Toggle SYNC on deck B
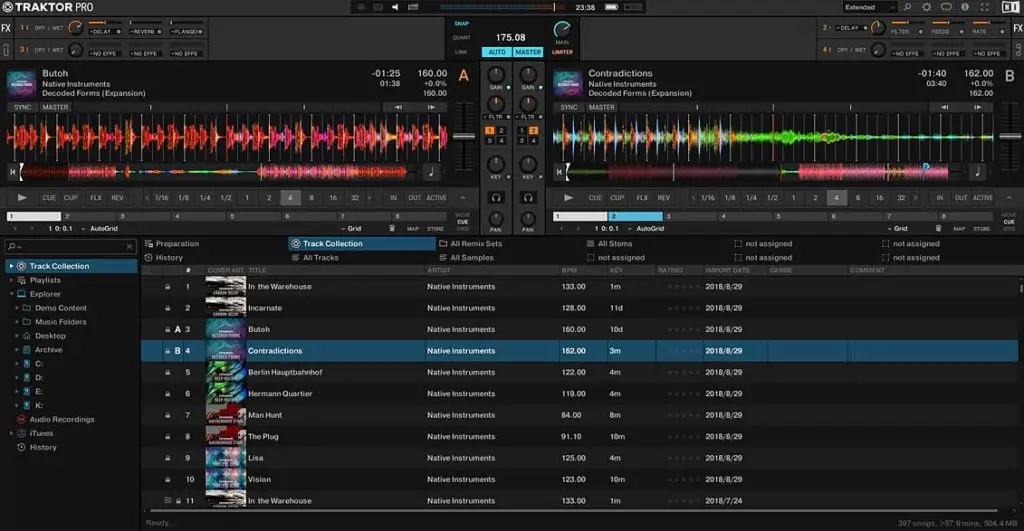 click(x=569, y=107)
